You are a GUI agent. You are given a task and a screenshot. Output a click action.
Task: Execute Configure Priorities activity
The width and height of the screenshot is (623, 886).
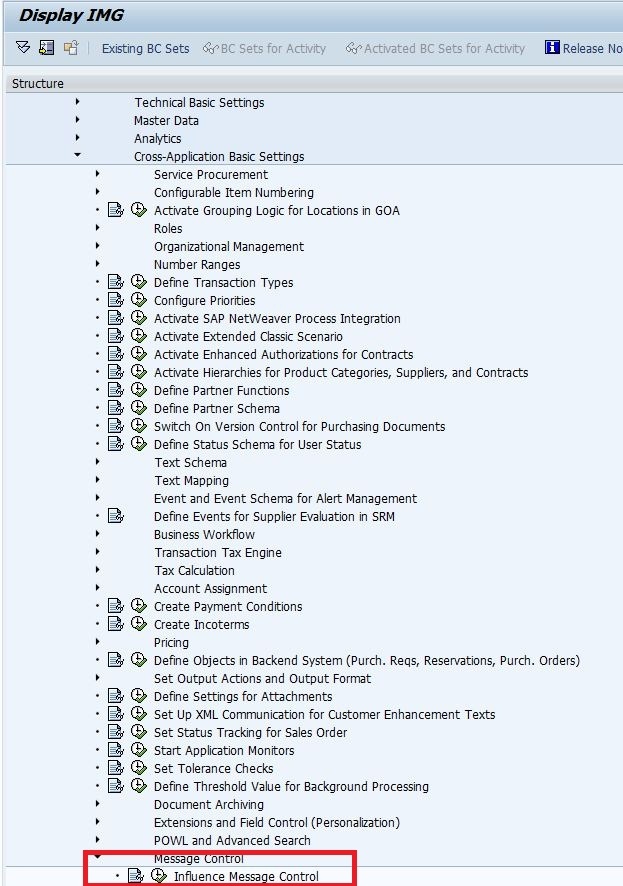[x=139, y=299]
